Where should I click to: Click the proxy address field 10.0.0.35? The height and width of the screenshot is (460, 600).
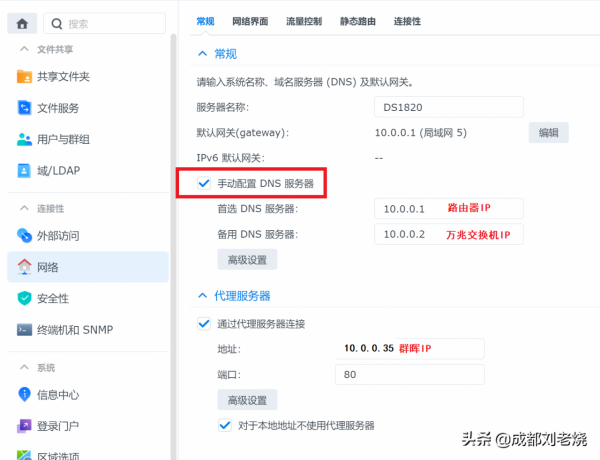(410, 348)
